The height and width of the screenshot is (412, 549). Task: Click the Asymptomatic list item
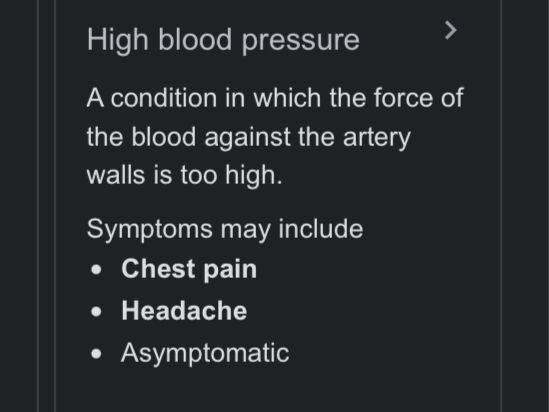point(205,353)
